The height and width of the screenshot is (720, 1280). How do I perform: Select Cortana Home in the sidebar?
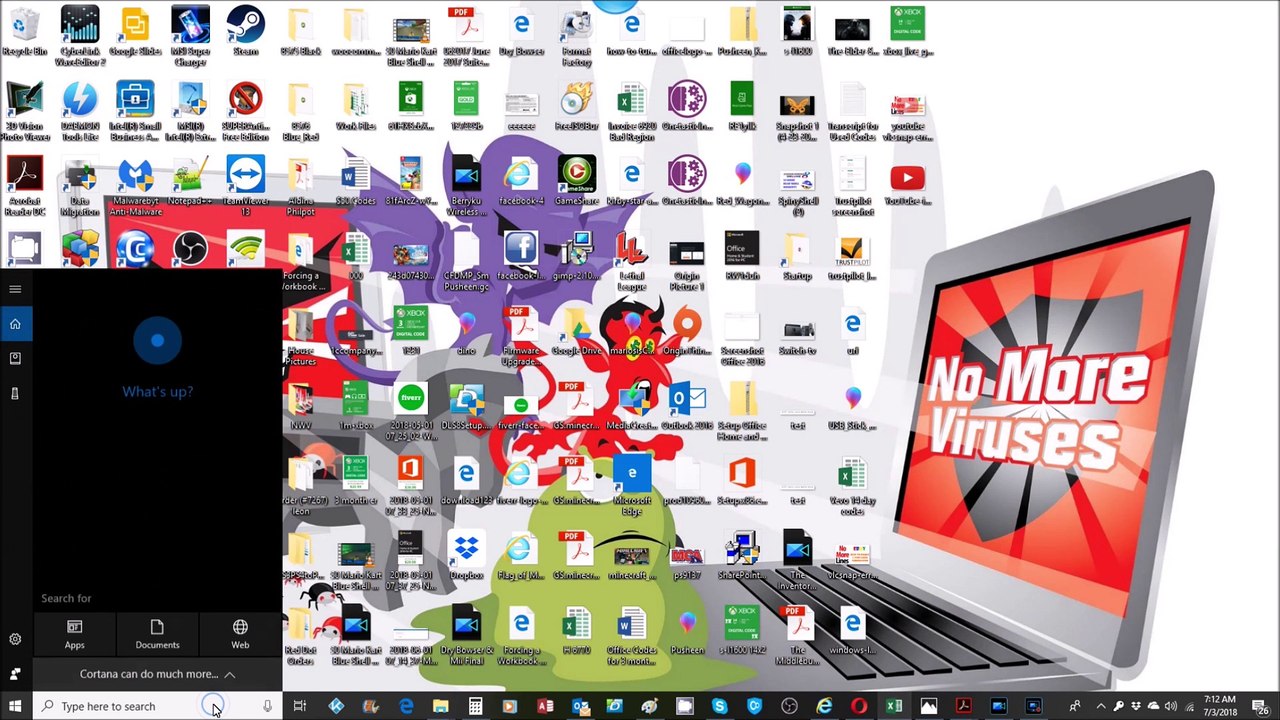(x=15, y=324)
